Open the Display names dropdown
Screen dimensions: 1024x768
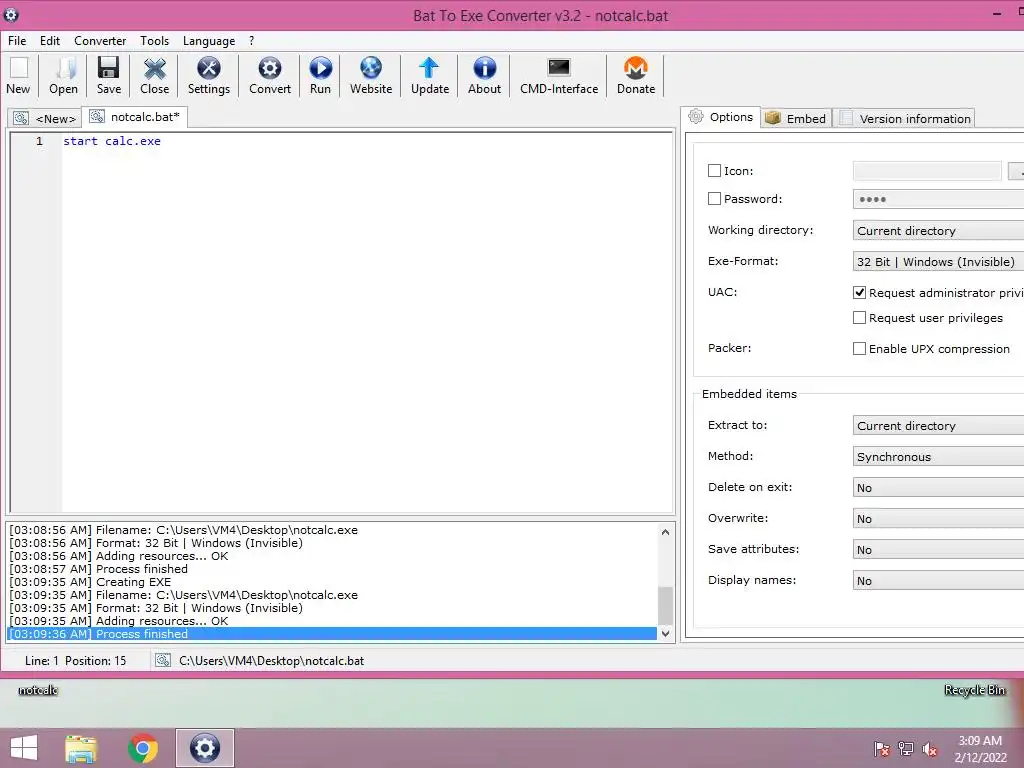tap(938, 581)
